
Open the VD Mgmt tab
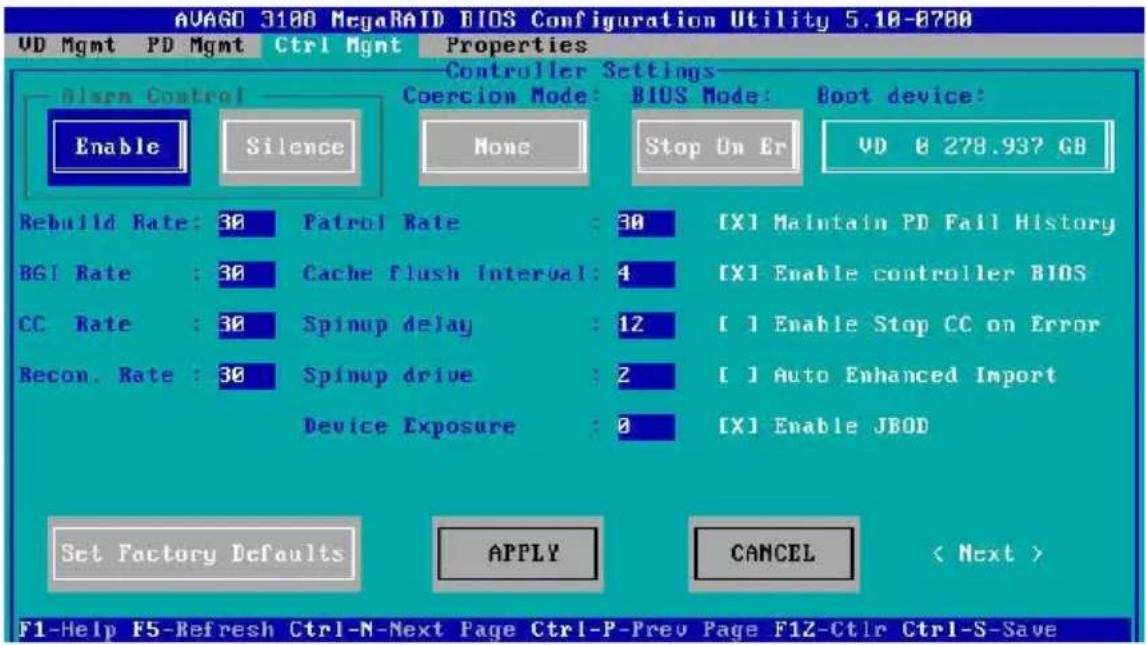67,45
